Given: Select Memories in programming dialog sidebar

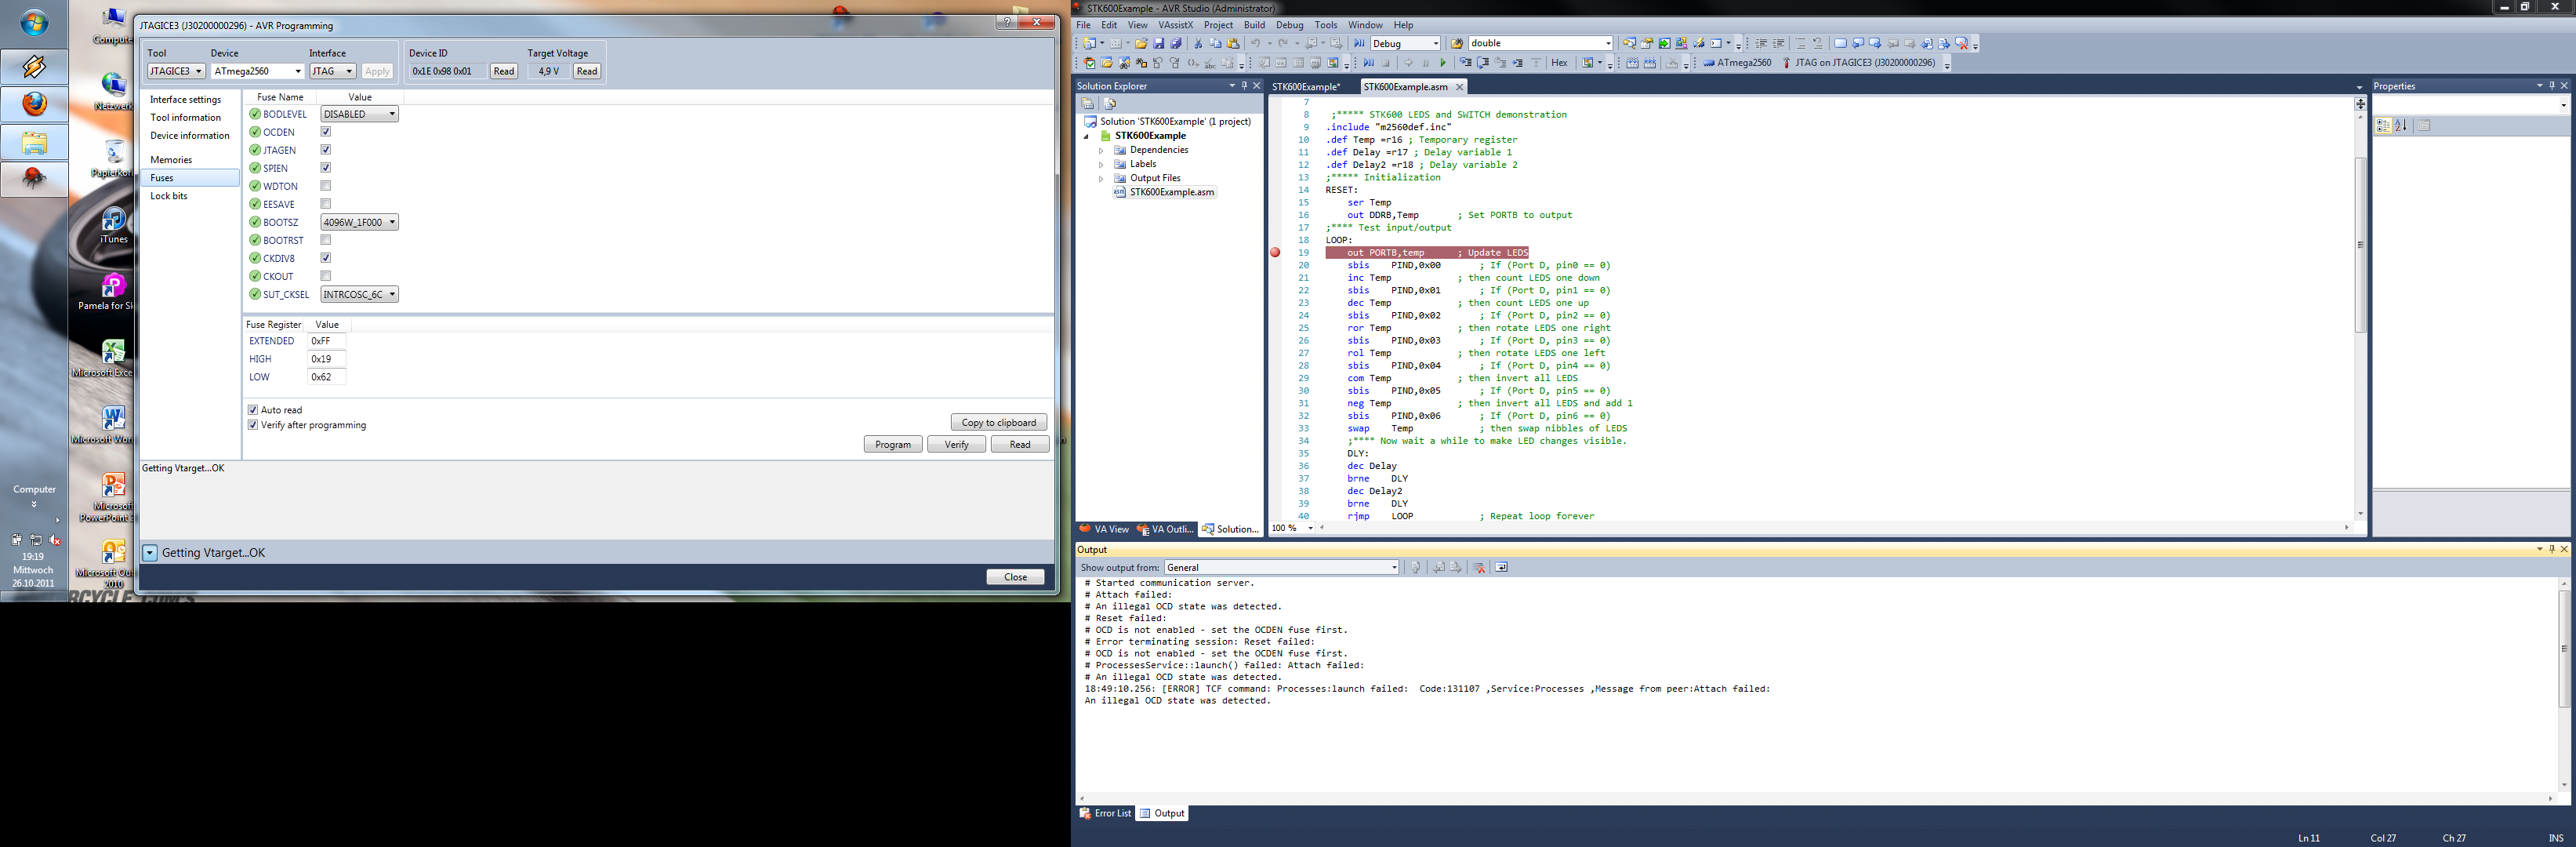Looking at the screenshot, I should coord(171,160).
